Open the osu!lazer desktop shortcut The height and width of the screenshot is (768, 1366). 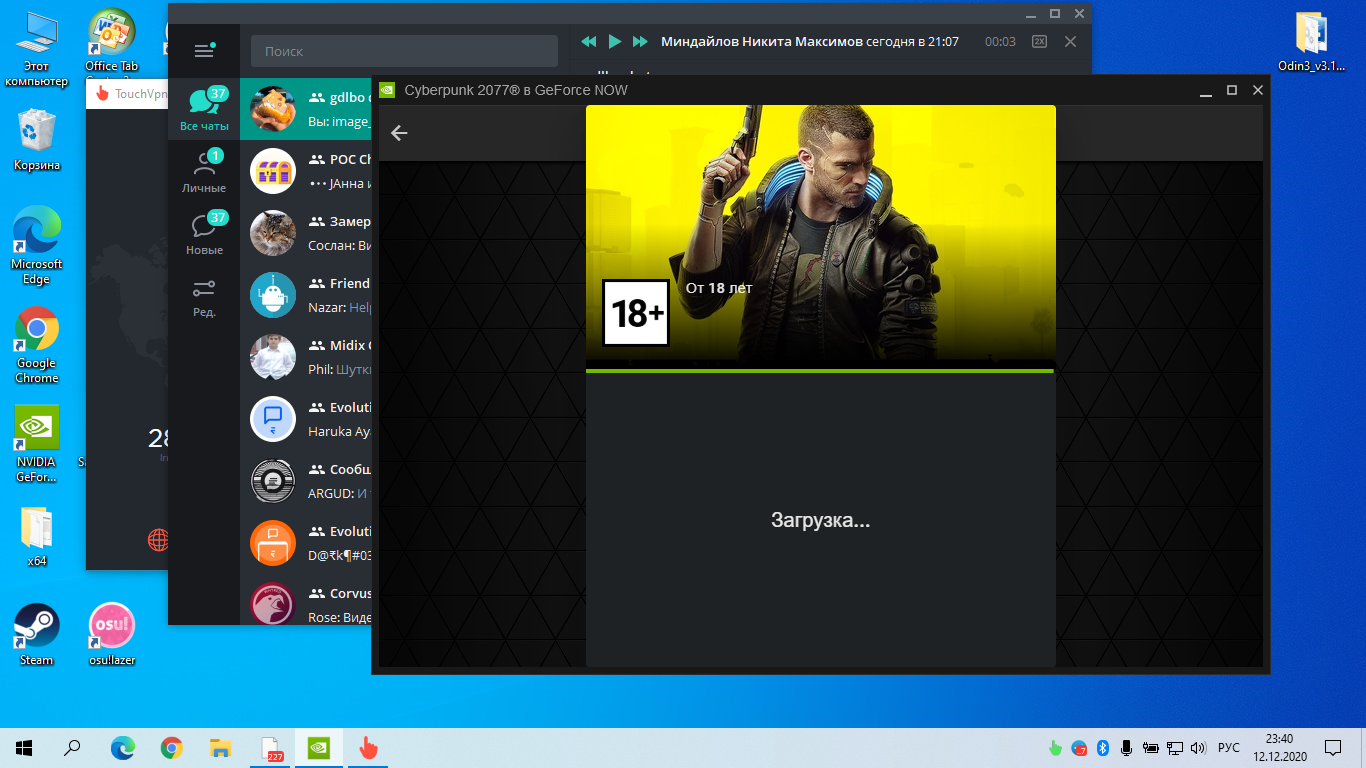click(112, 635)
